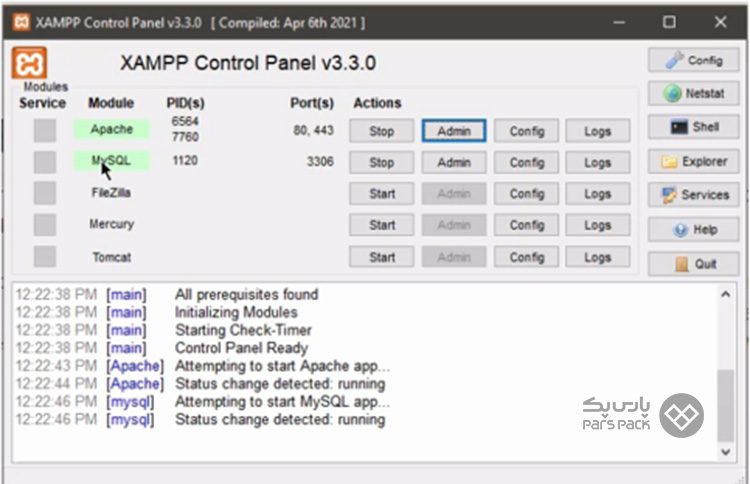Viewport: 750px width, 484px height.
Task: Click the Apache 'Status change detected: running' line
Action: click(280, 384)
